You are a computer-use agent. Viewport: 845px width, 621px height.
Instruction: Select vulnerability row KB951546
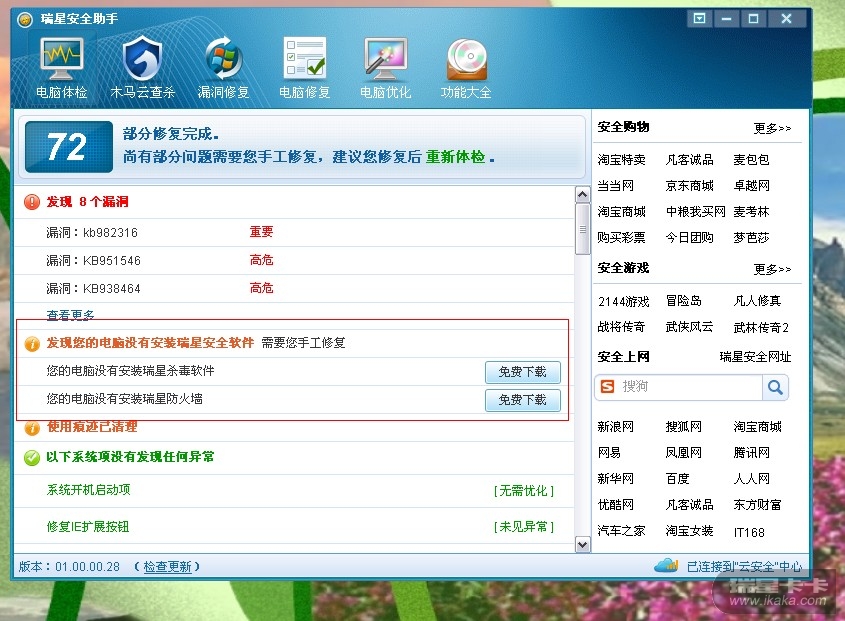pyautogui.click(x=294, y=261)
